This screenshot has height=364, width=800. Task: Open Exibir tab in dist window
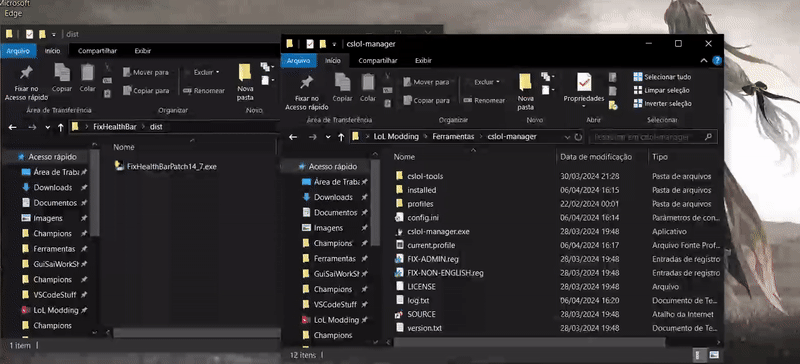pyautogui.click(x=142, y=51)
